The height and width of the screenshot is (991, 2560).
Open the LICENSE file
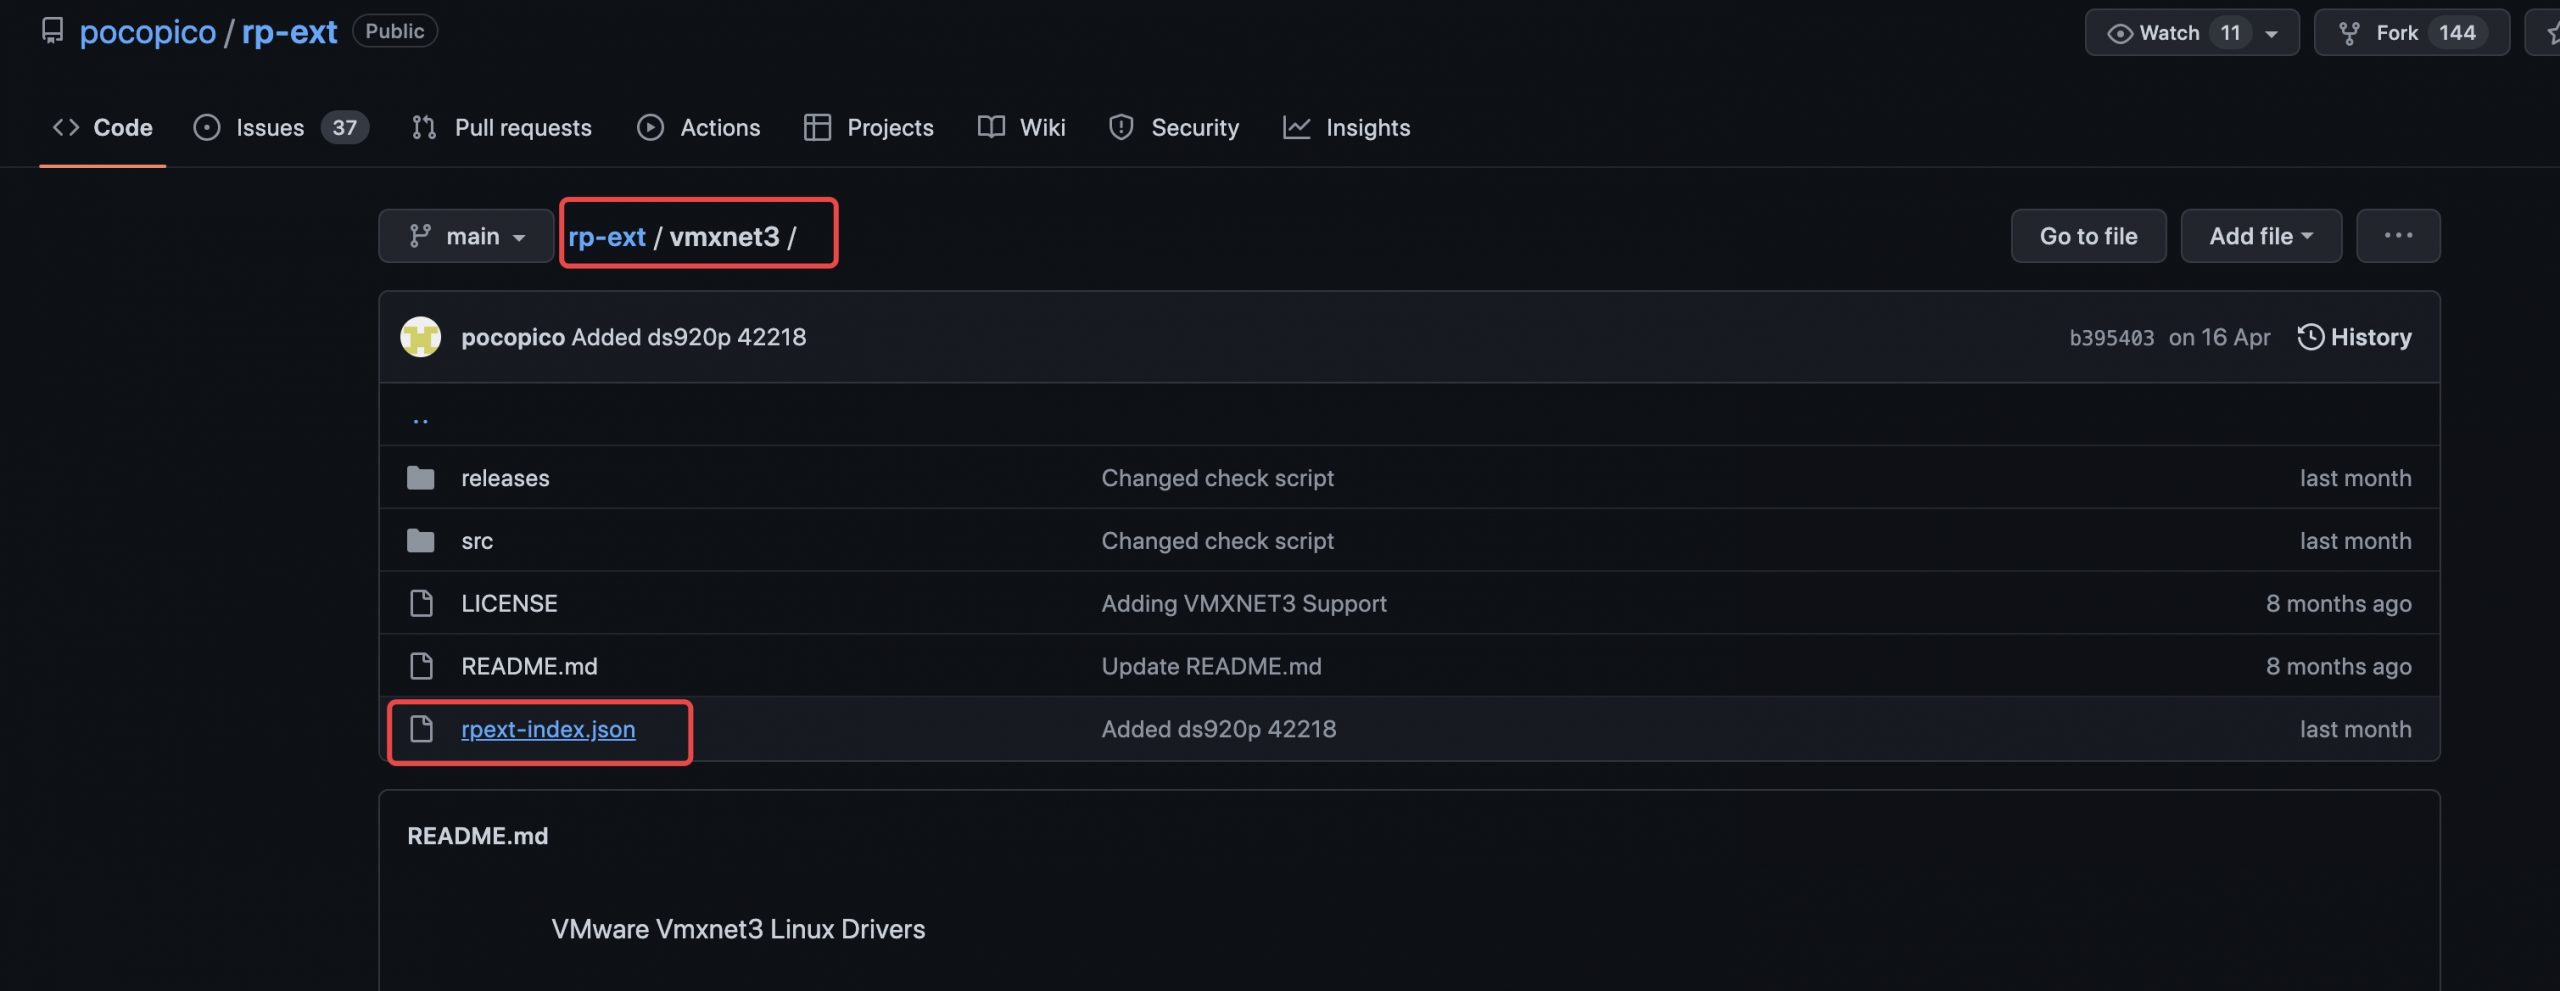pos(509,603)
